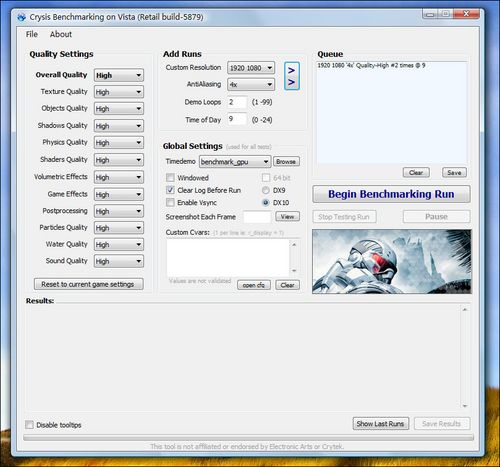Click the progress bar at the bottom
This screenshot has height=467, width=500.
[x=249, y=438]
